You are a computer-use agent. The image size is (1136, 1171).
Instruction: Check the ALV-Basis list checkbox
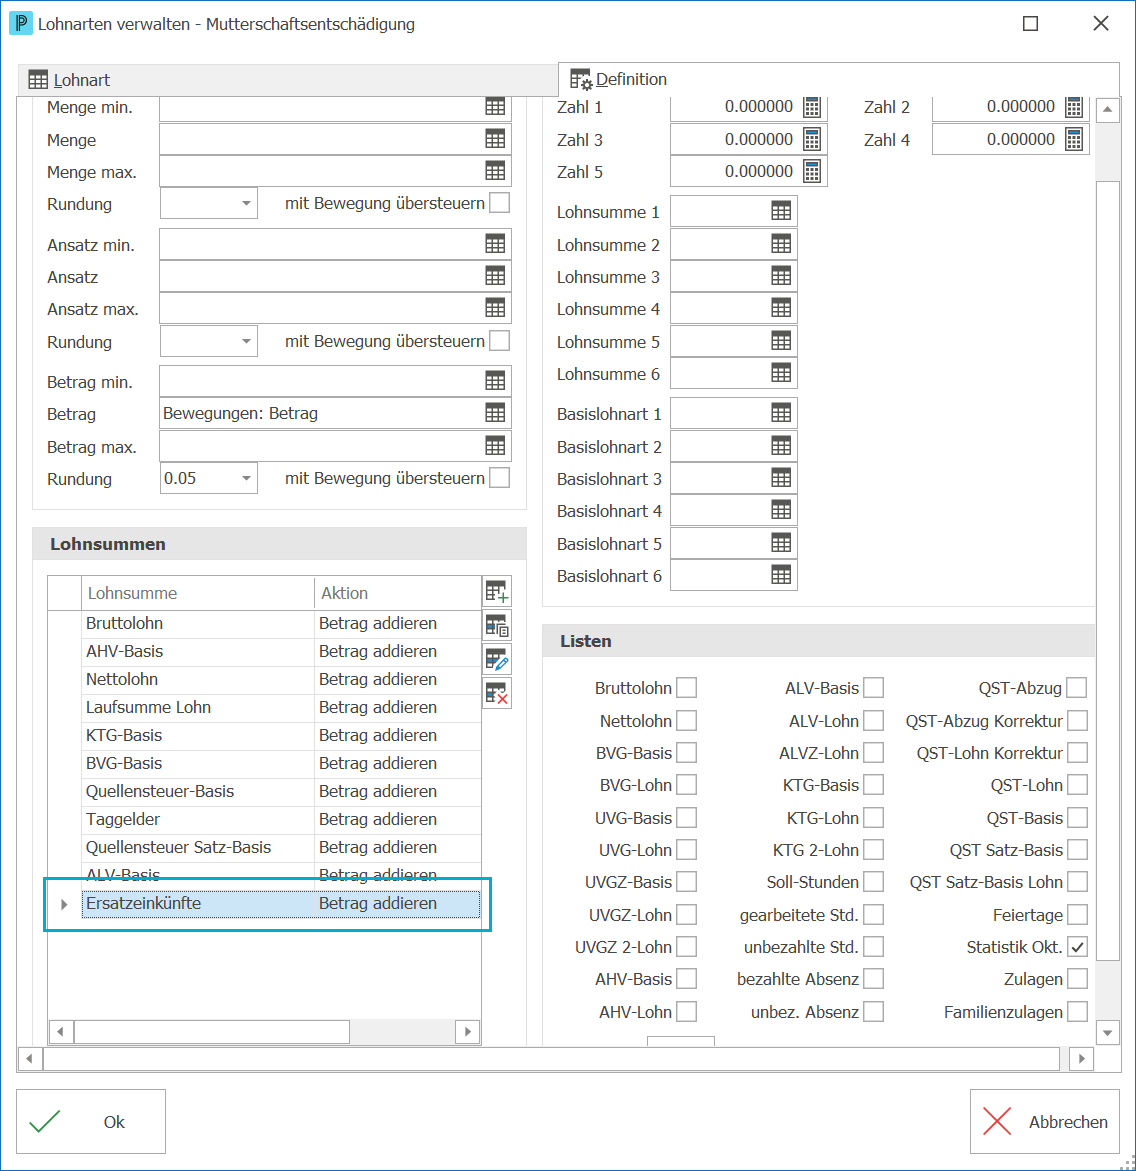click(873, 688)
